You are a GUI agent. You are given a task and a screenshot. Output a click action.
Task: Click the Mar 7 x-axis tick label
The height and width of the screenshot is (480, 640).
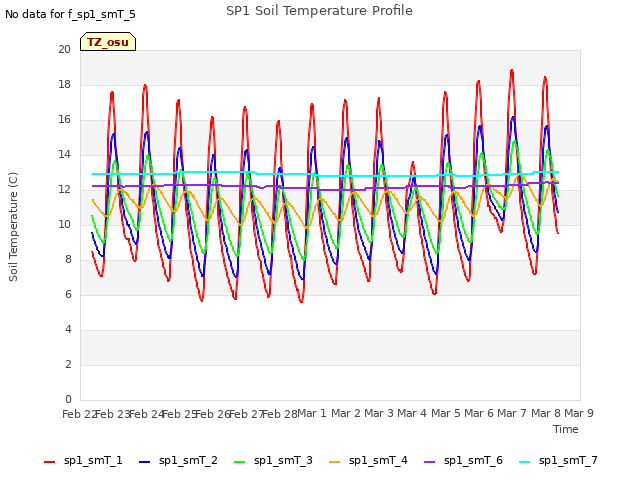512,413
